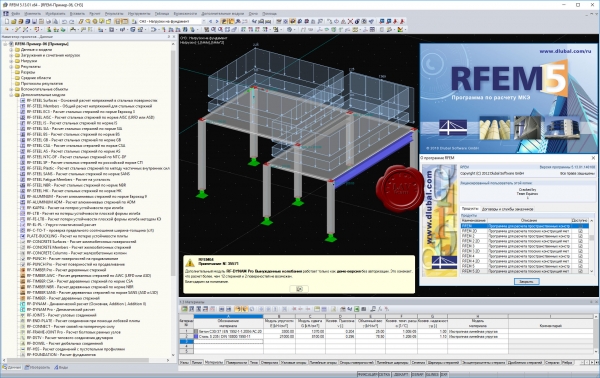Pin the project navigator panel
This screenshot has width=600, height=378.
169,37
